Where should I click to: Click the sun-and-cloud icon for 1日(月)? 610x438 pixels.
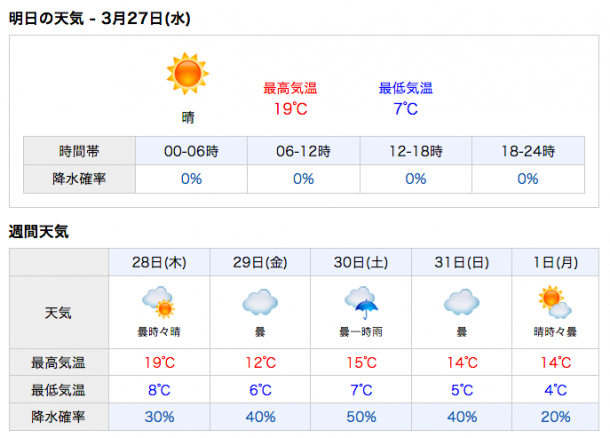[x=555, y=302]
